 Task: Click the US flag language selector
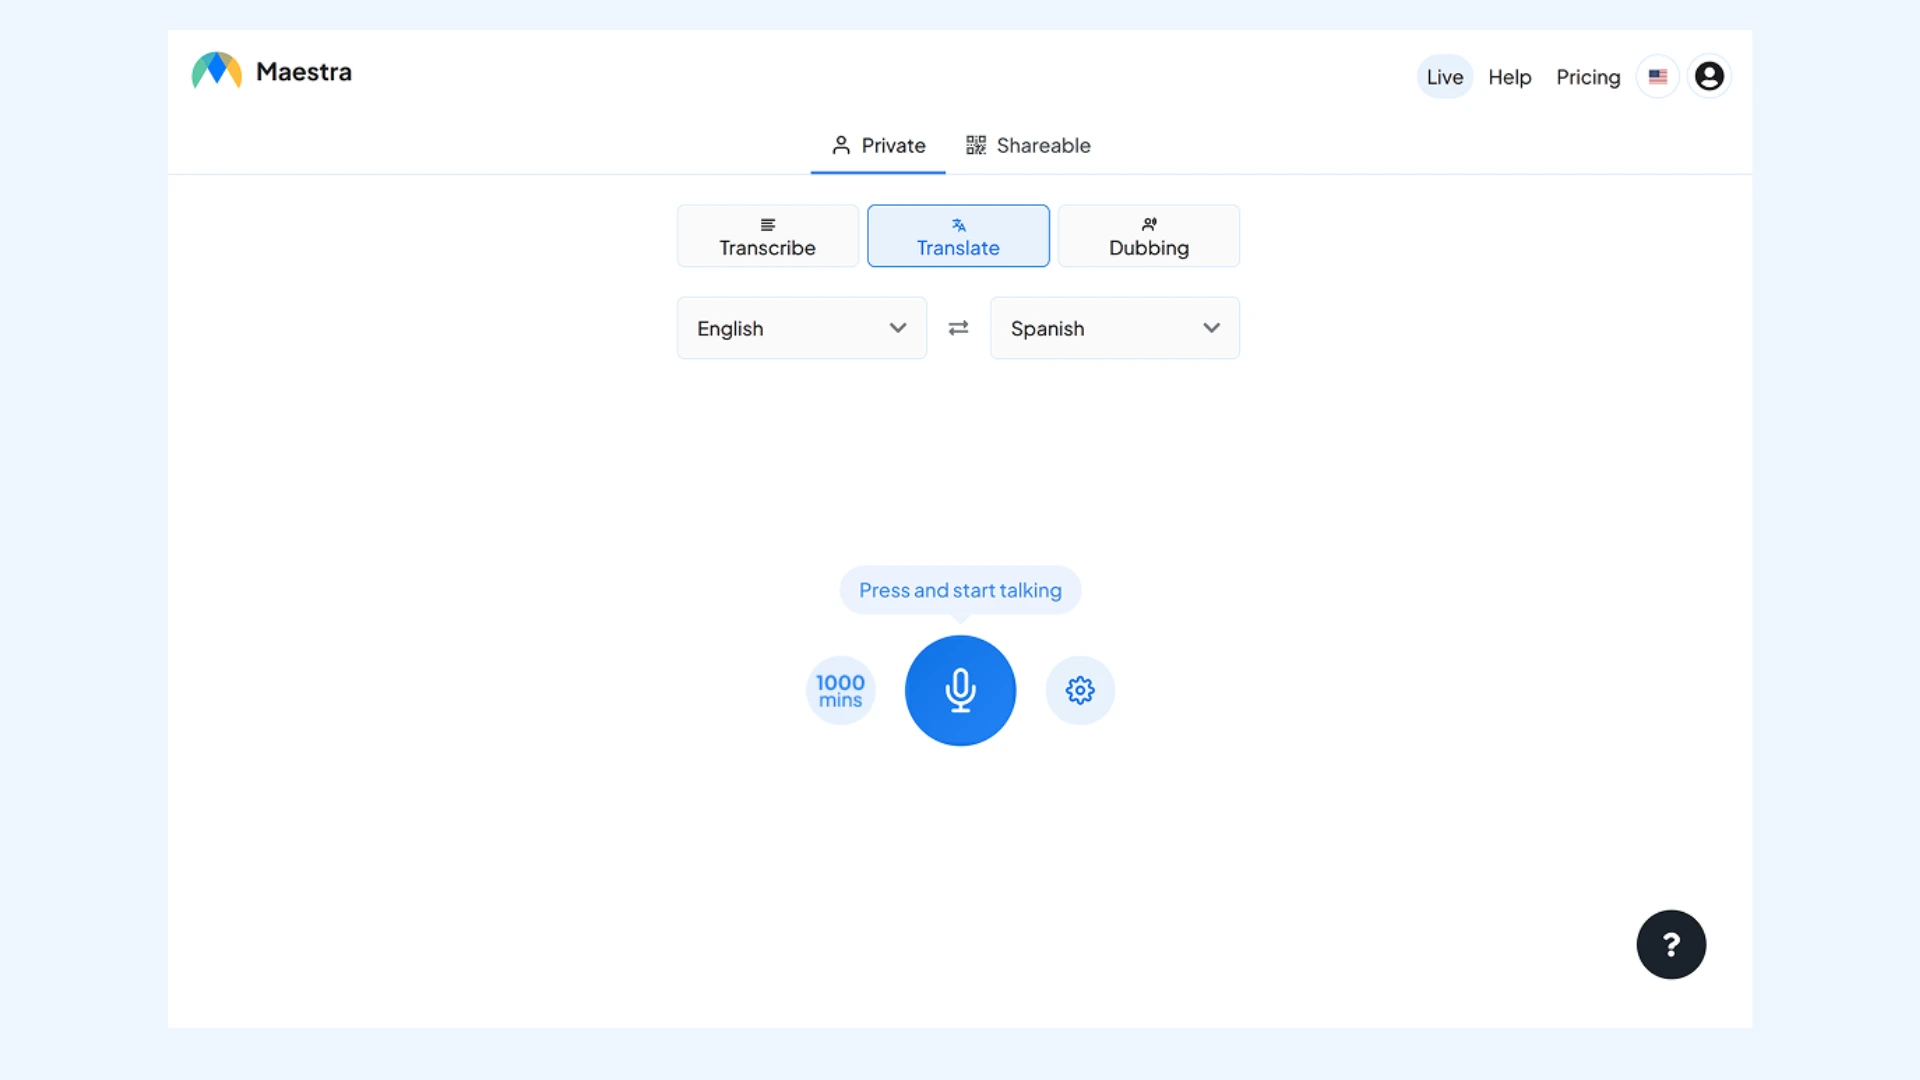[x=1657, y=76]
